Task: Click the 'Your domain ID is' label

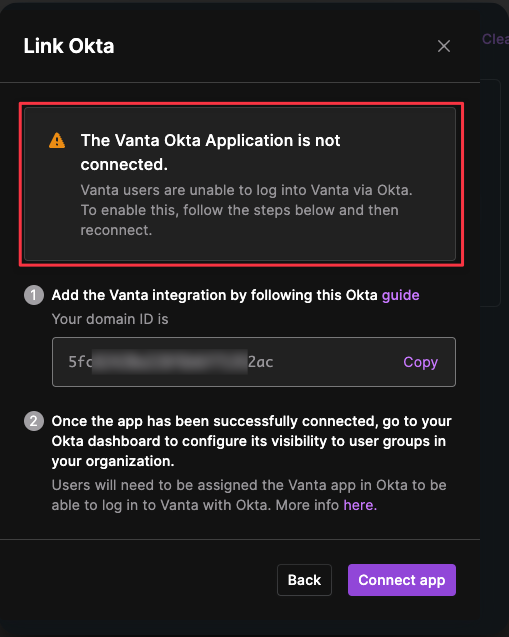Action: 110,319
